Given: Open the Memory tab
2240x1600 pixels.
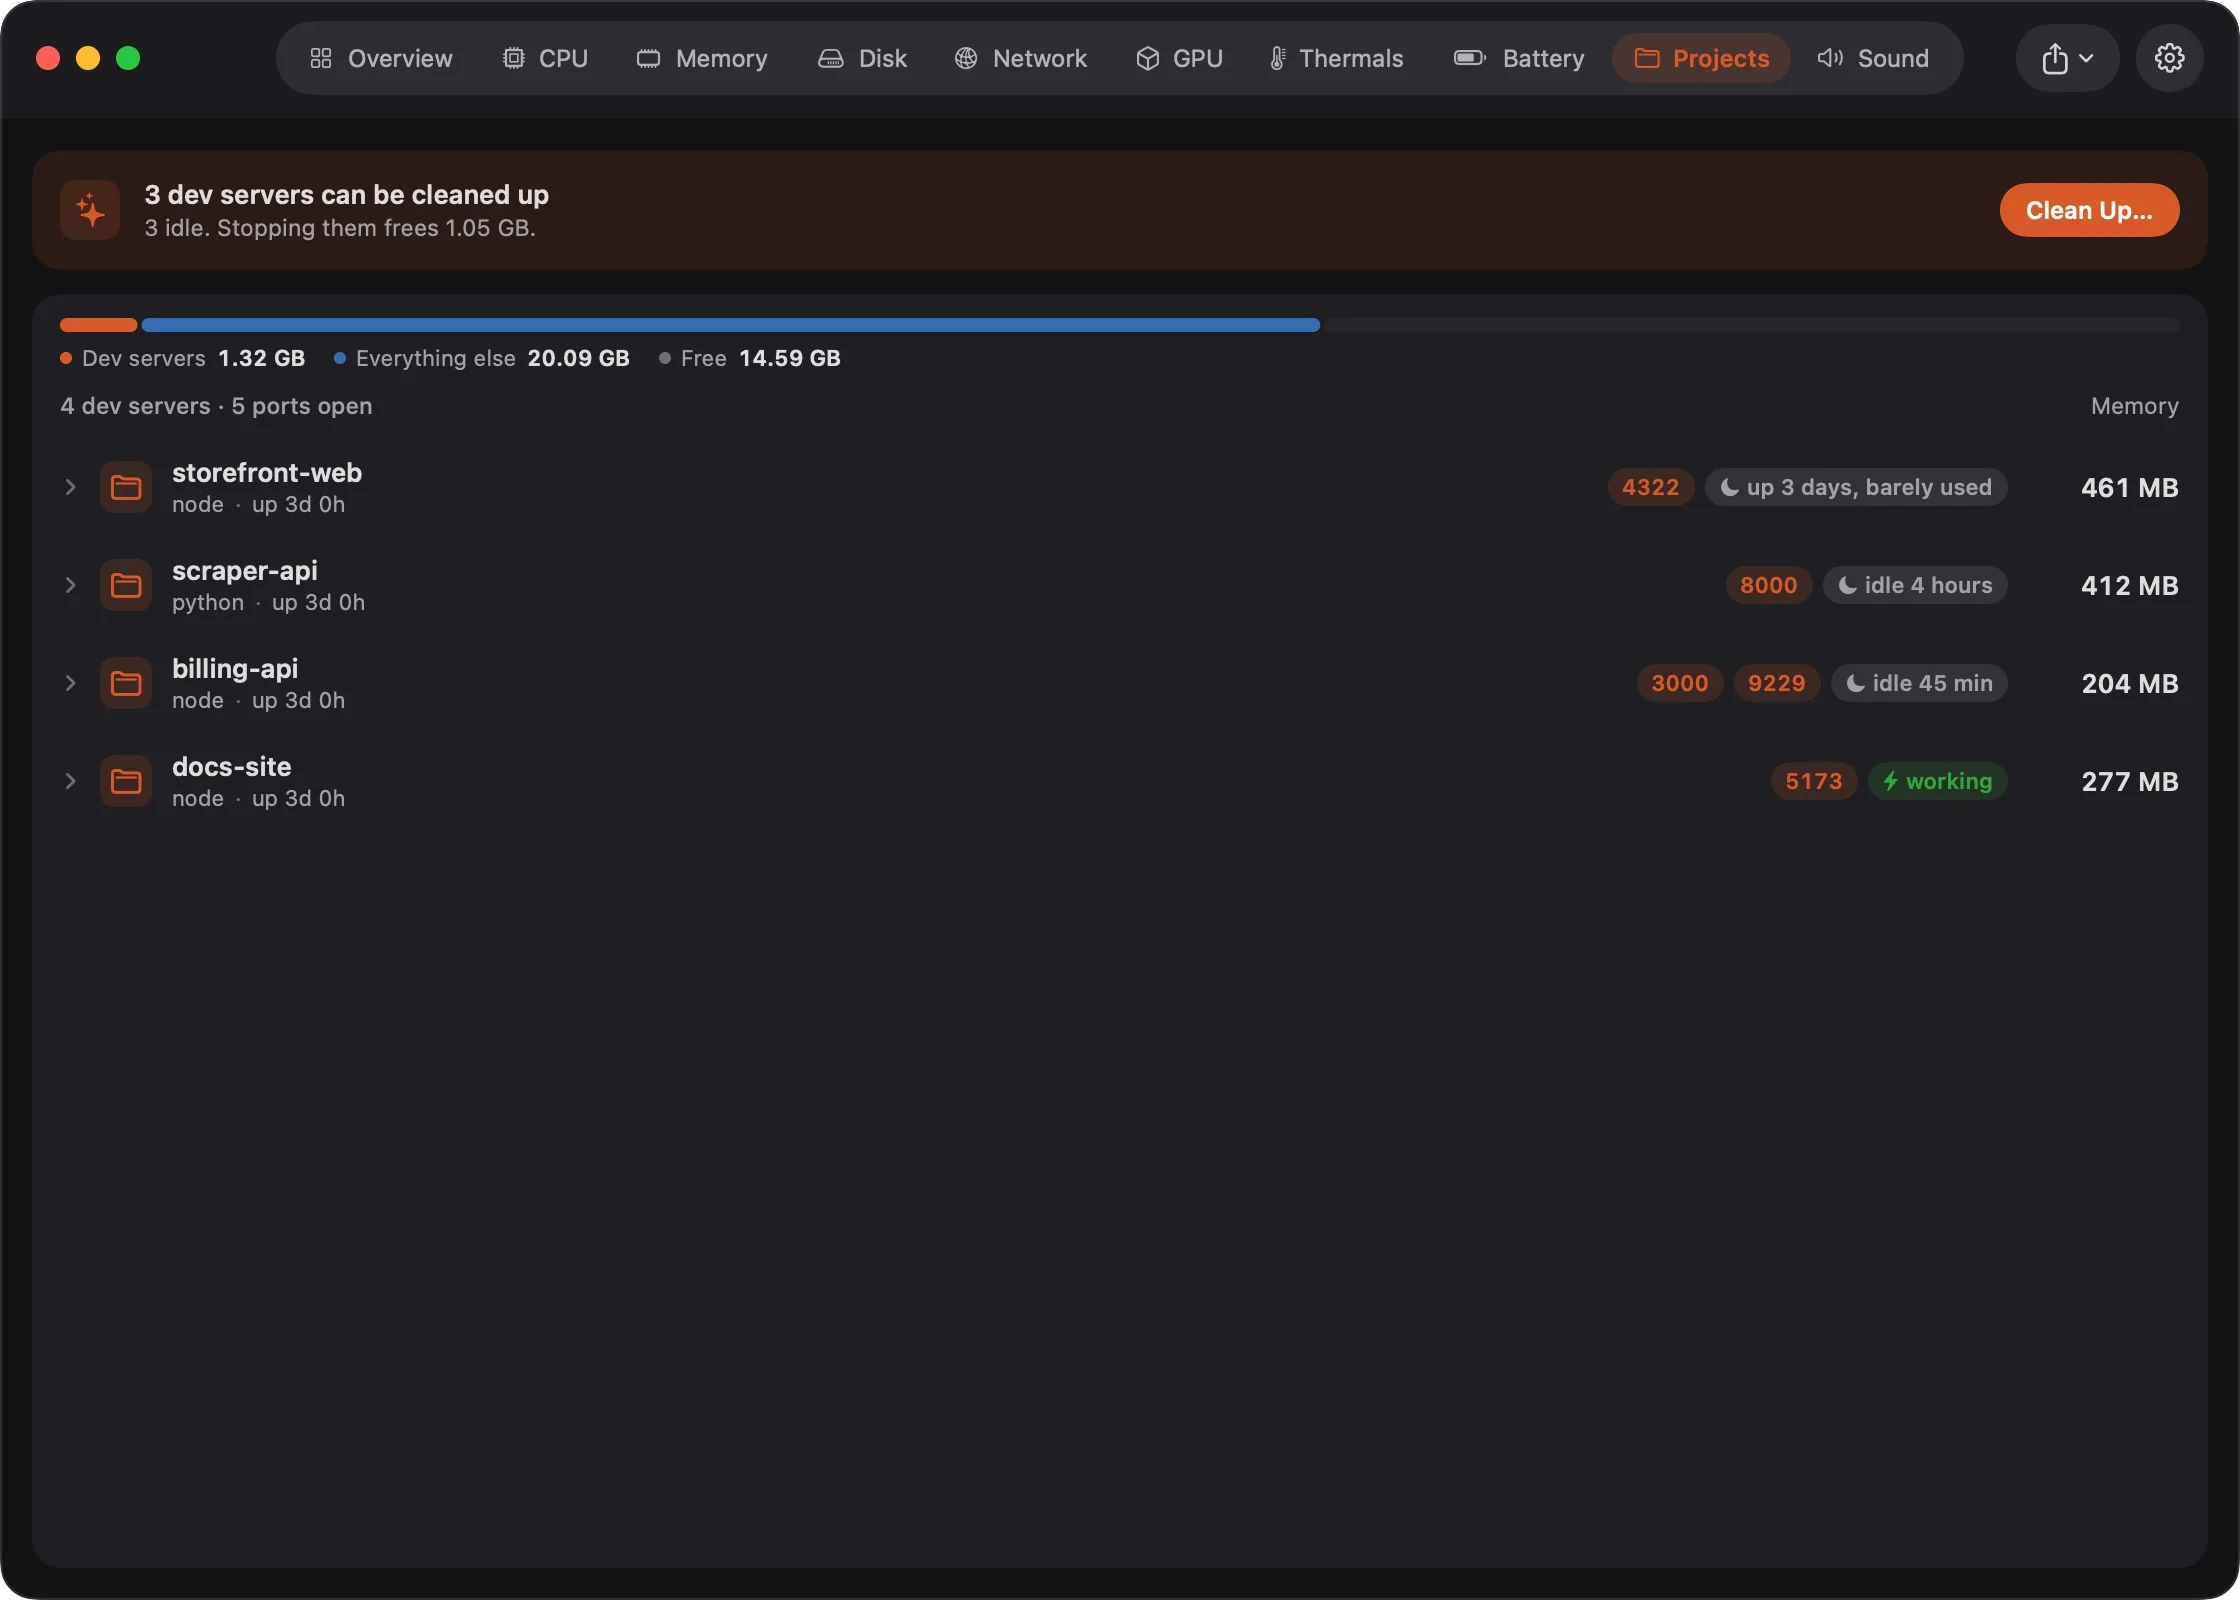Looking at the screenshot, I should click(x=702, y=58).
